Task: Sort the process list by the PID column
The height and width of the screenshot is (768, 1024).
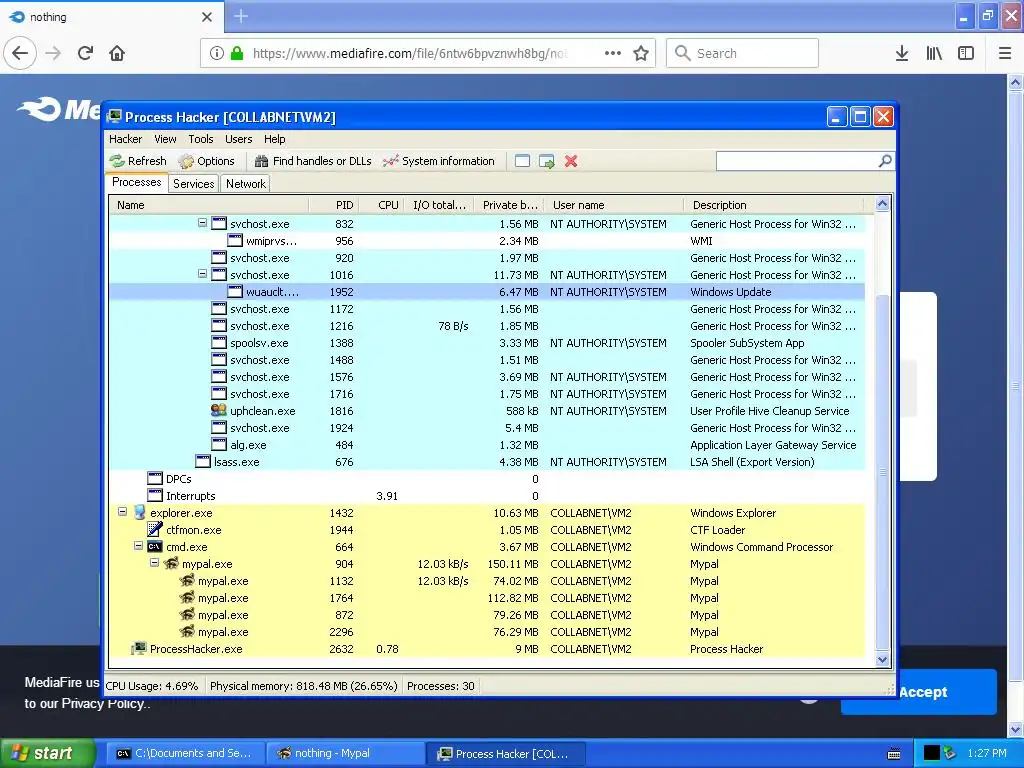Action: click(x=334, y=205)
